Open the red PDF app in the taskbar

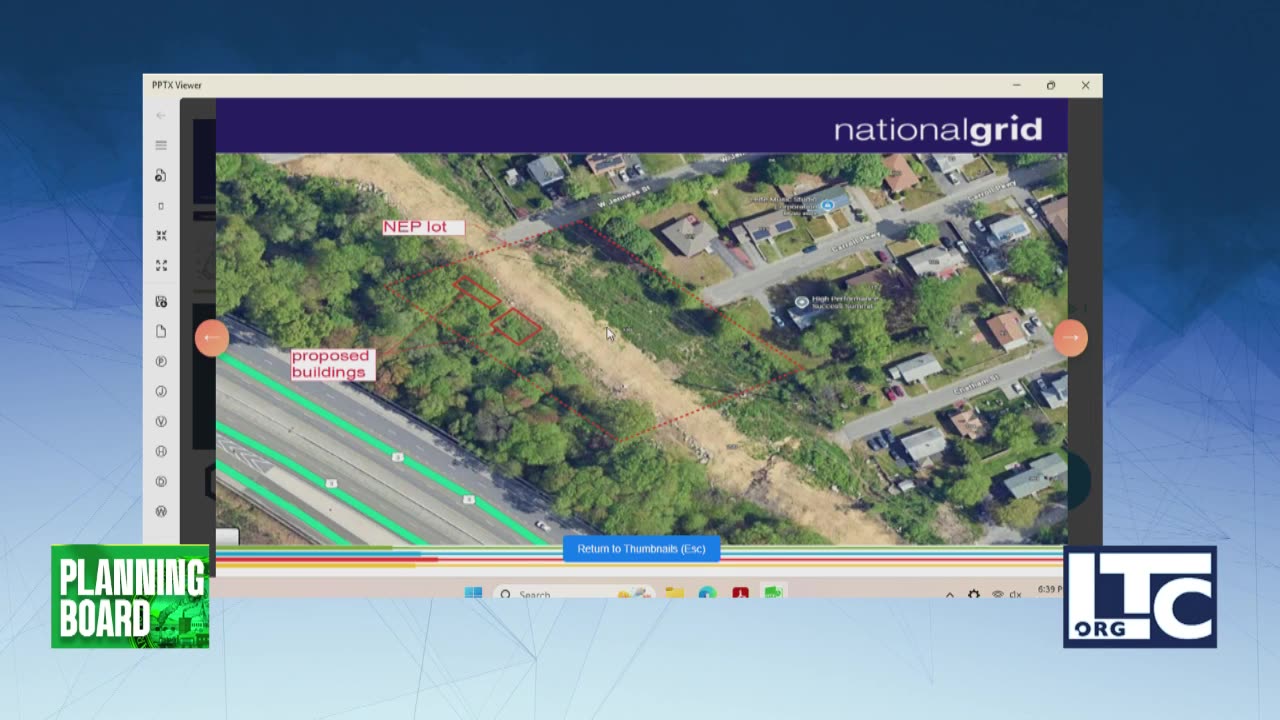[x=740, y=593]
